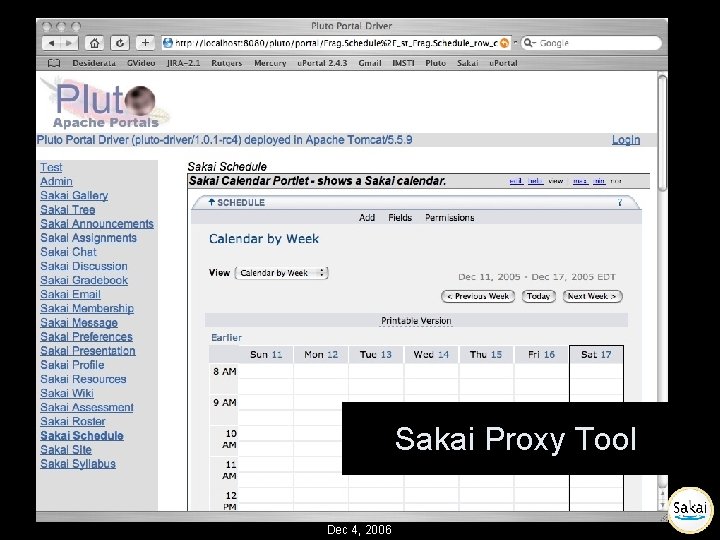
Task: Open the Sakai Gradebook link
Action: point(84,281)
